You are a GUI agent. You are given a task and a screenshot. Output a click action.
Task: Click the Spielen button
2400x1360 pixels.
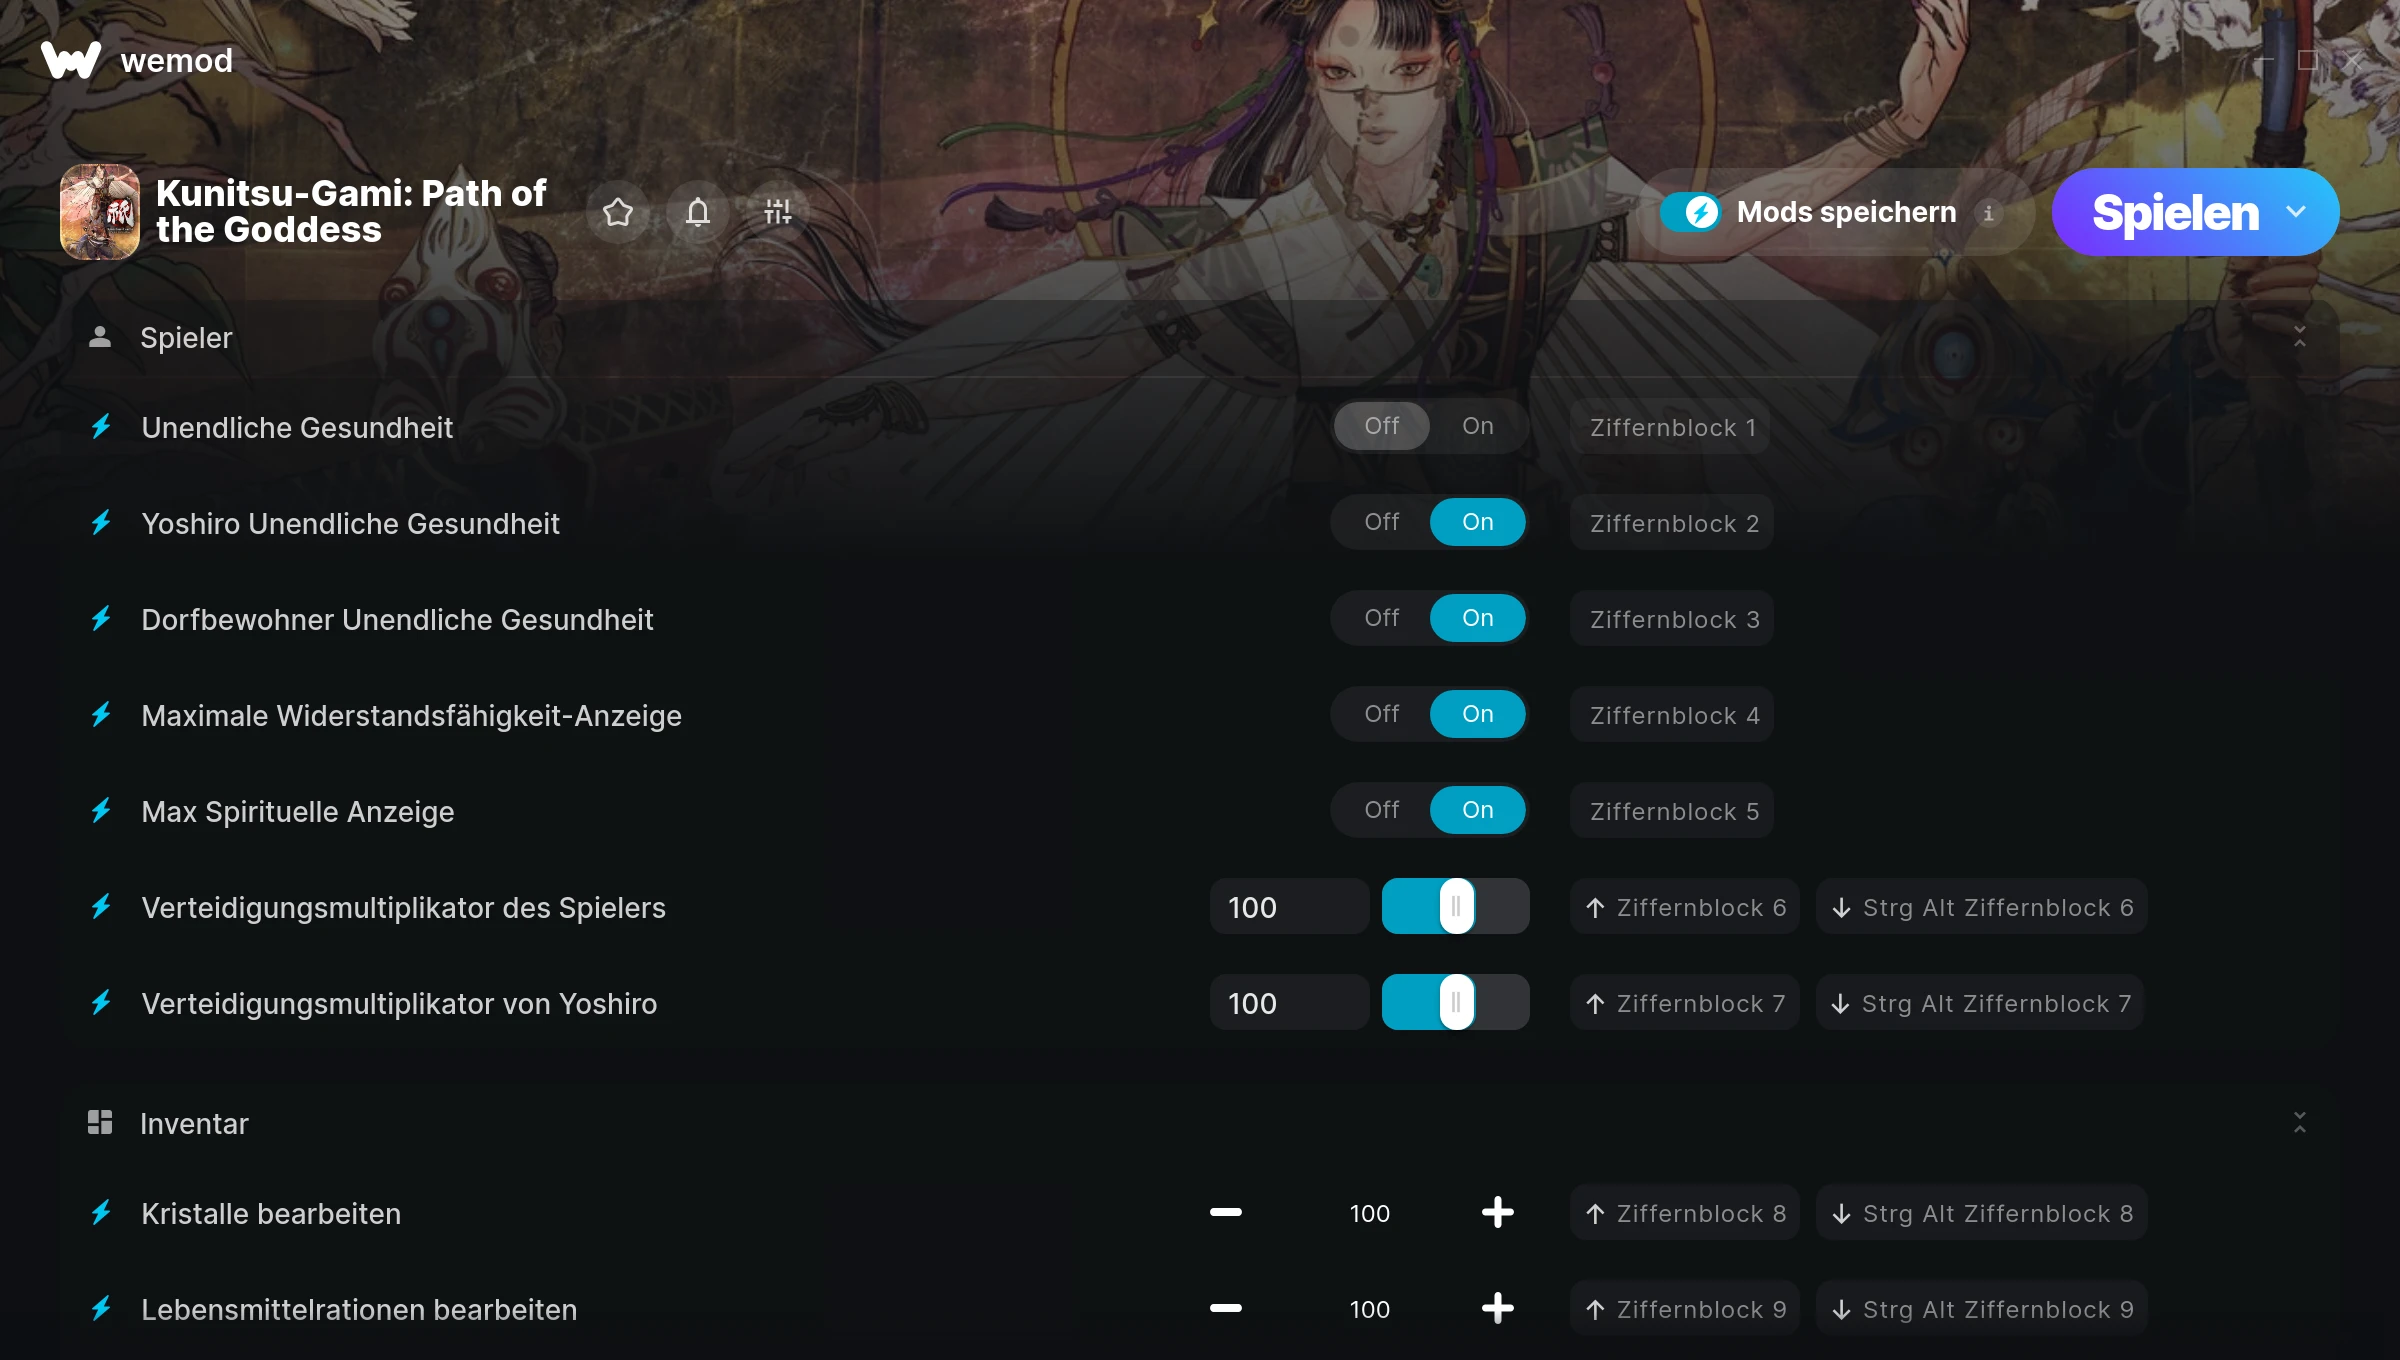point(2175,212)
